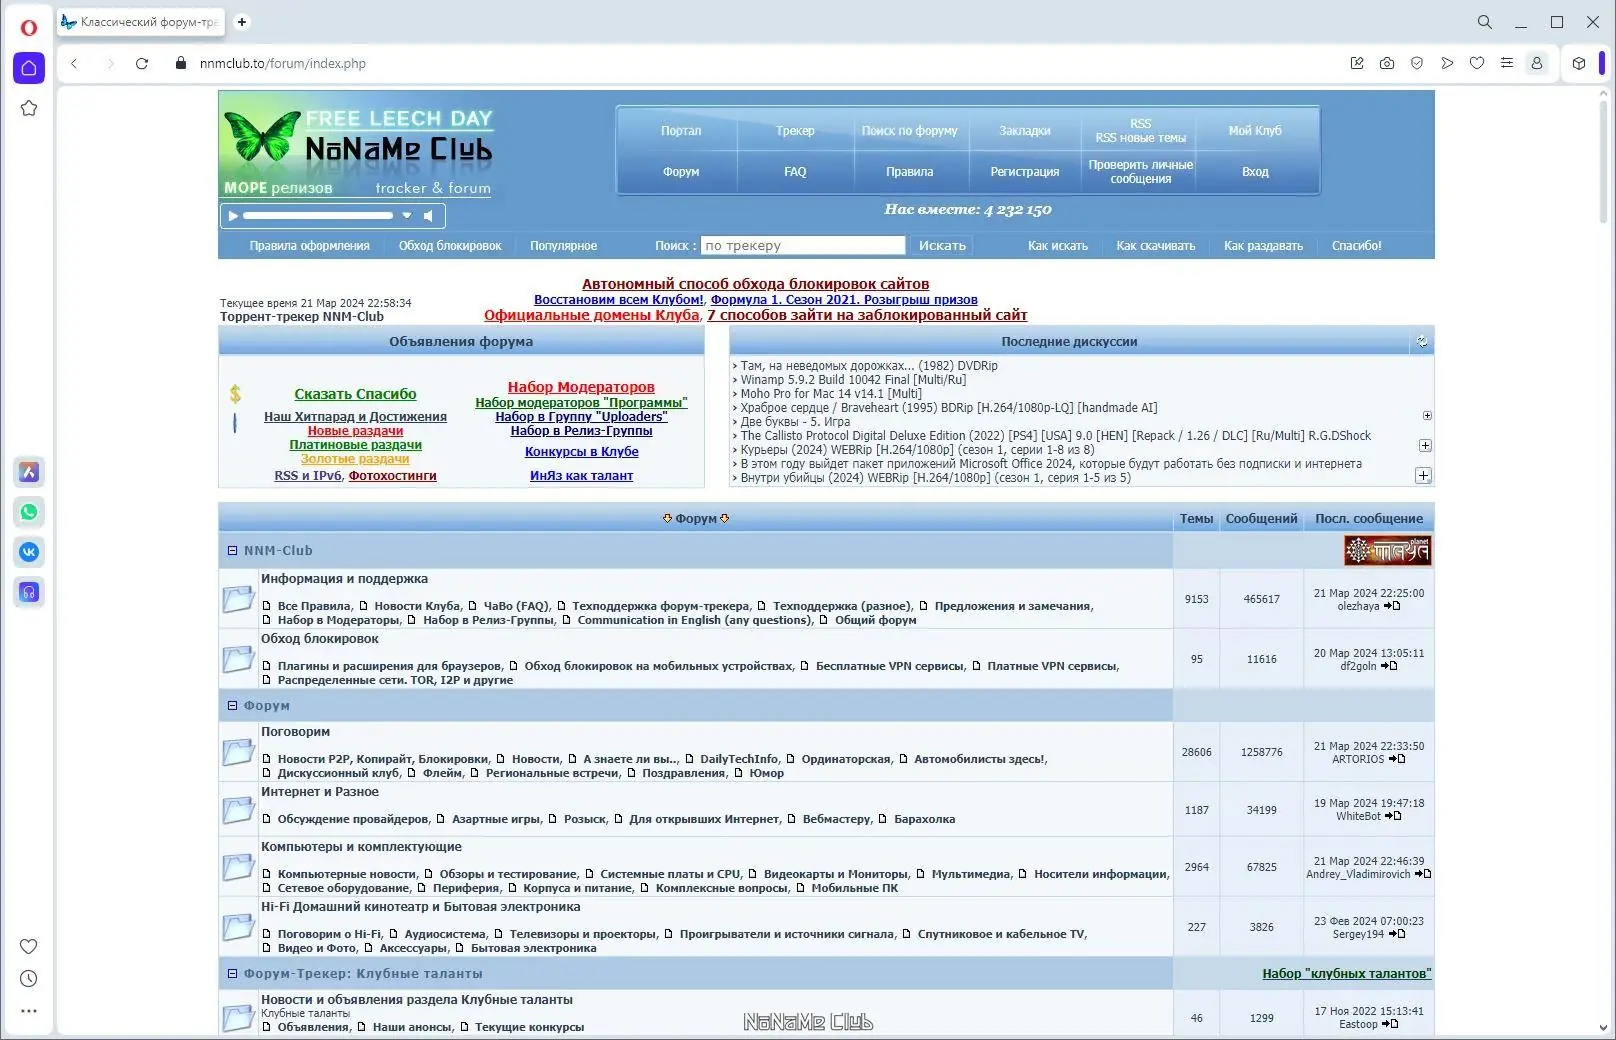Viewport: 1616px width, 1040px height.
Task: Open the extensions cube icon
Action: [x=1579, y=63]
